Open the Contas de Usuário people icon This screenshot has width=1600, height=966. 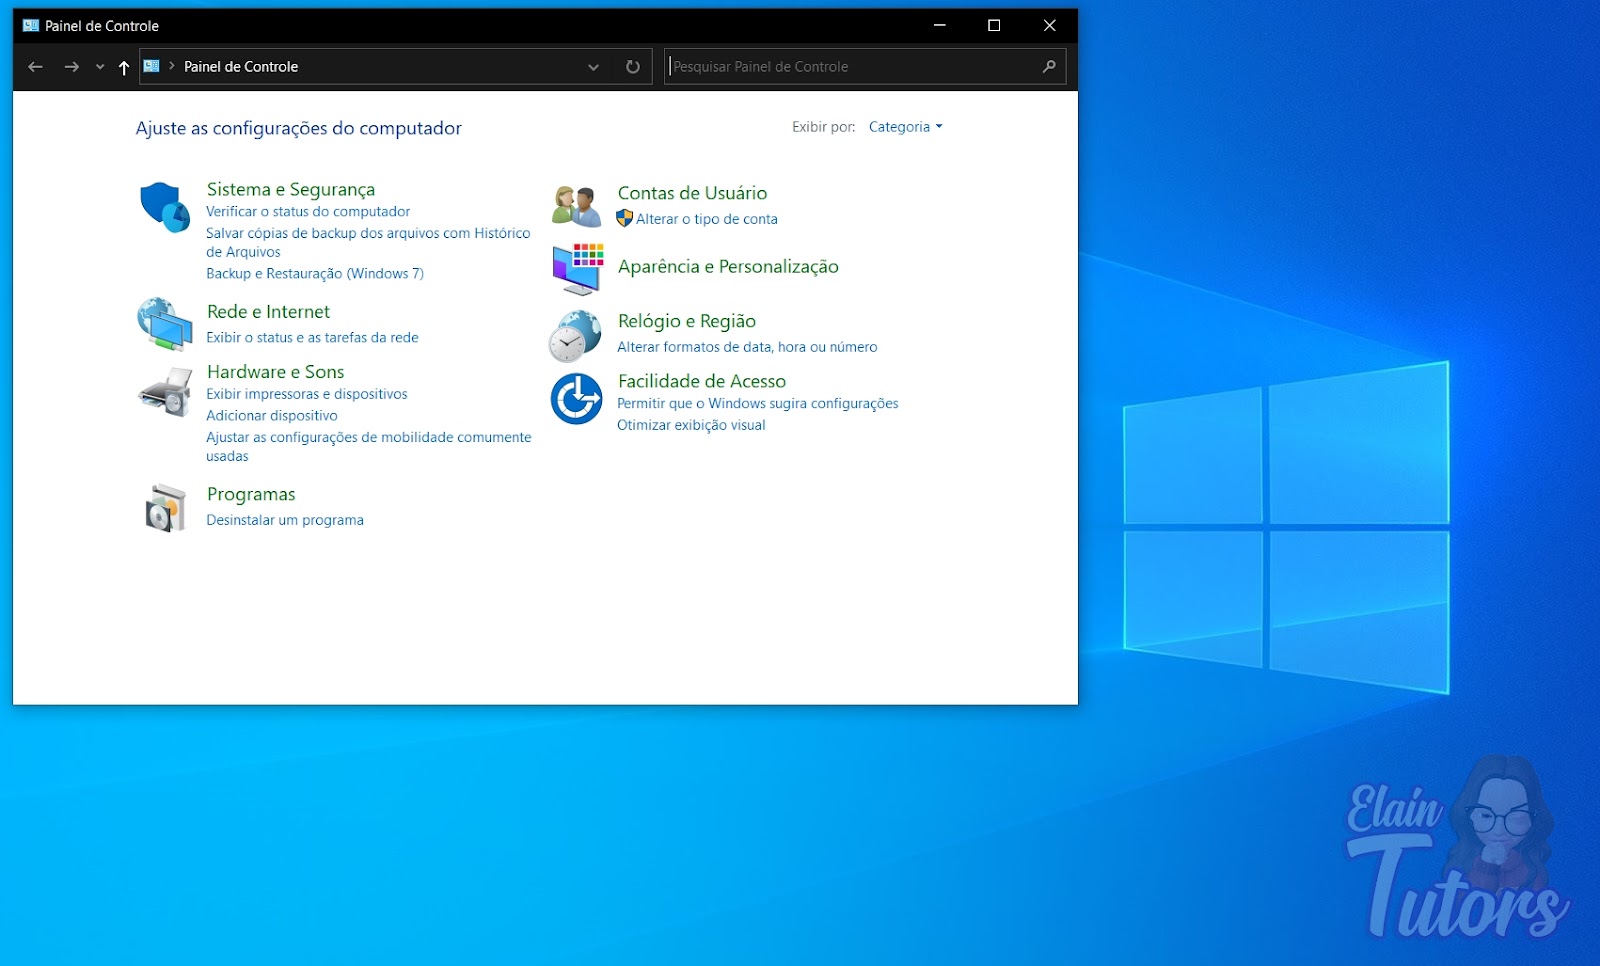click(576, 206)
